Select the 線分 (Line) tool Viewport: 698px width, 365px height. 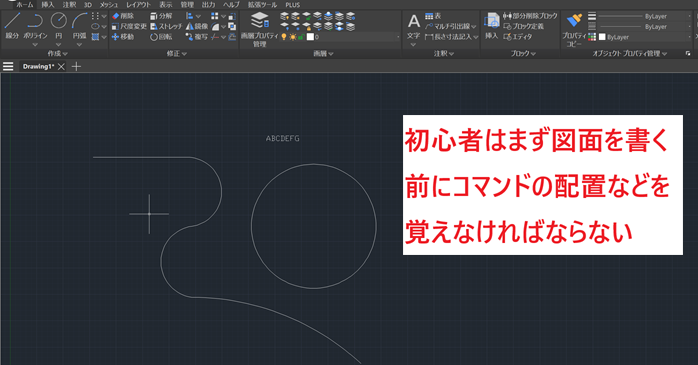coord(12,25)
